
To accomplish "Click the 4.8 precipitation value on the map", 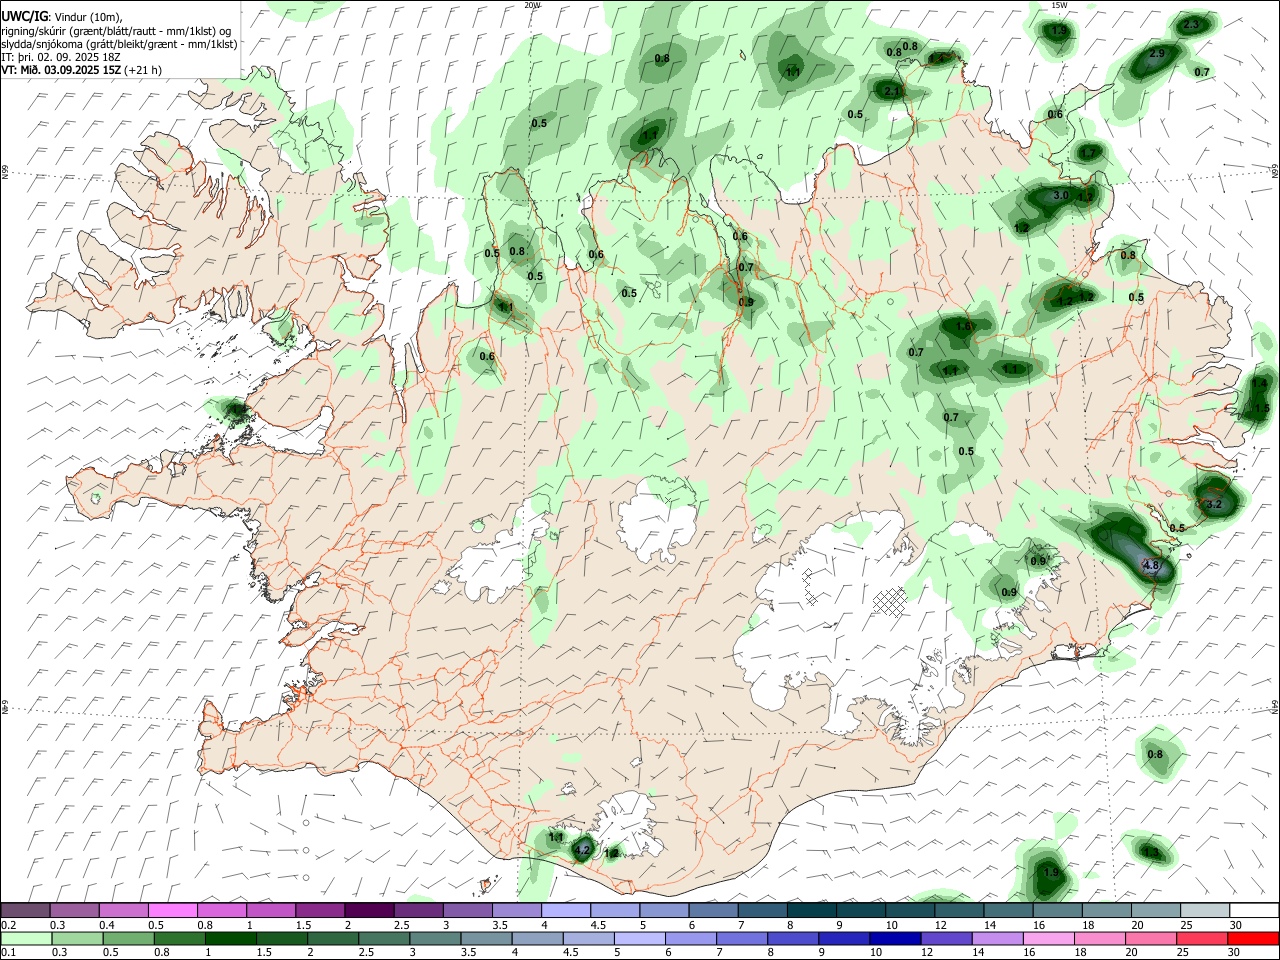I will [1150, 565].
